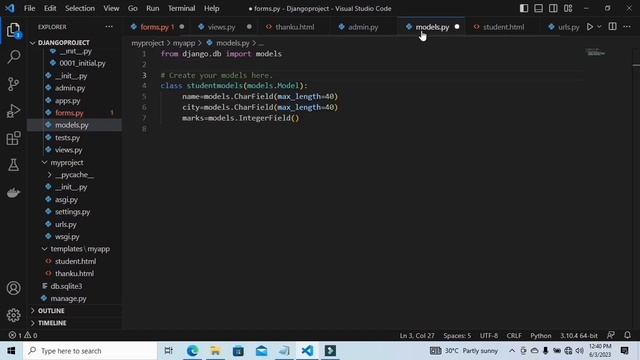The image size is (640, 360).
Task: Close the unsaved models.py tab dot
Action: click(x=457, y=27)
